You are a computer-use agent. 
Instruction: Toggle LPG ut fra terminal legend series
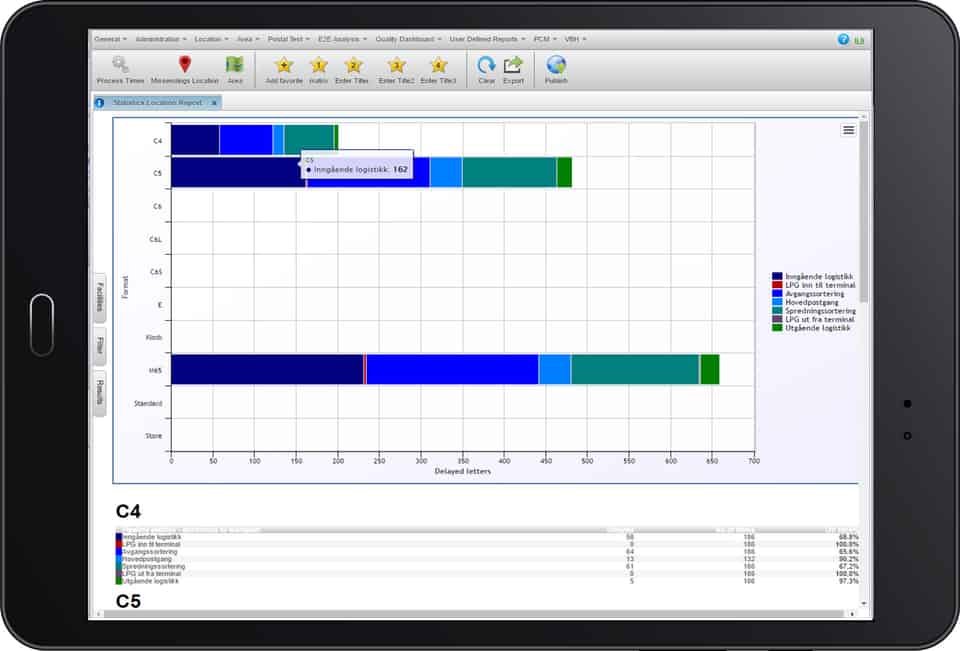point(813,320)
